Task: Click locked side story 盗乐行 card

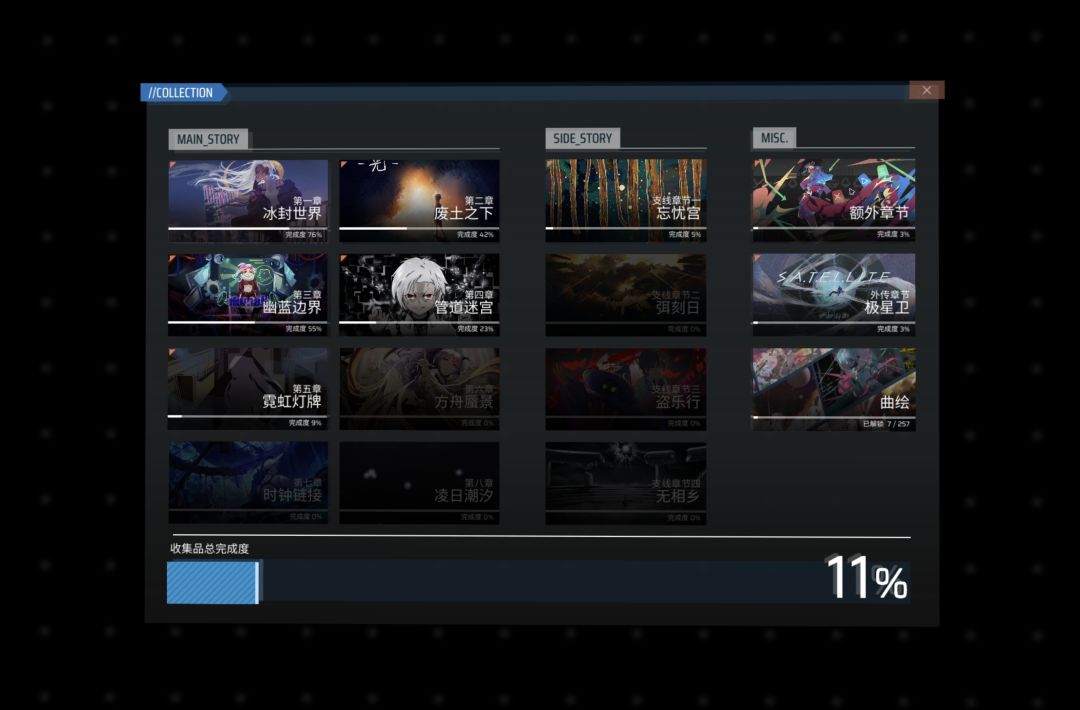Action: [625, 388]
